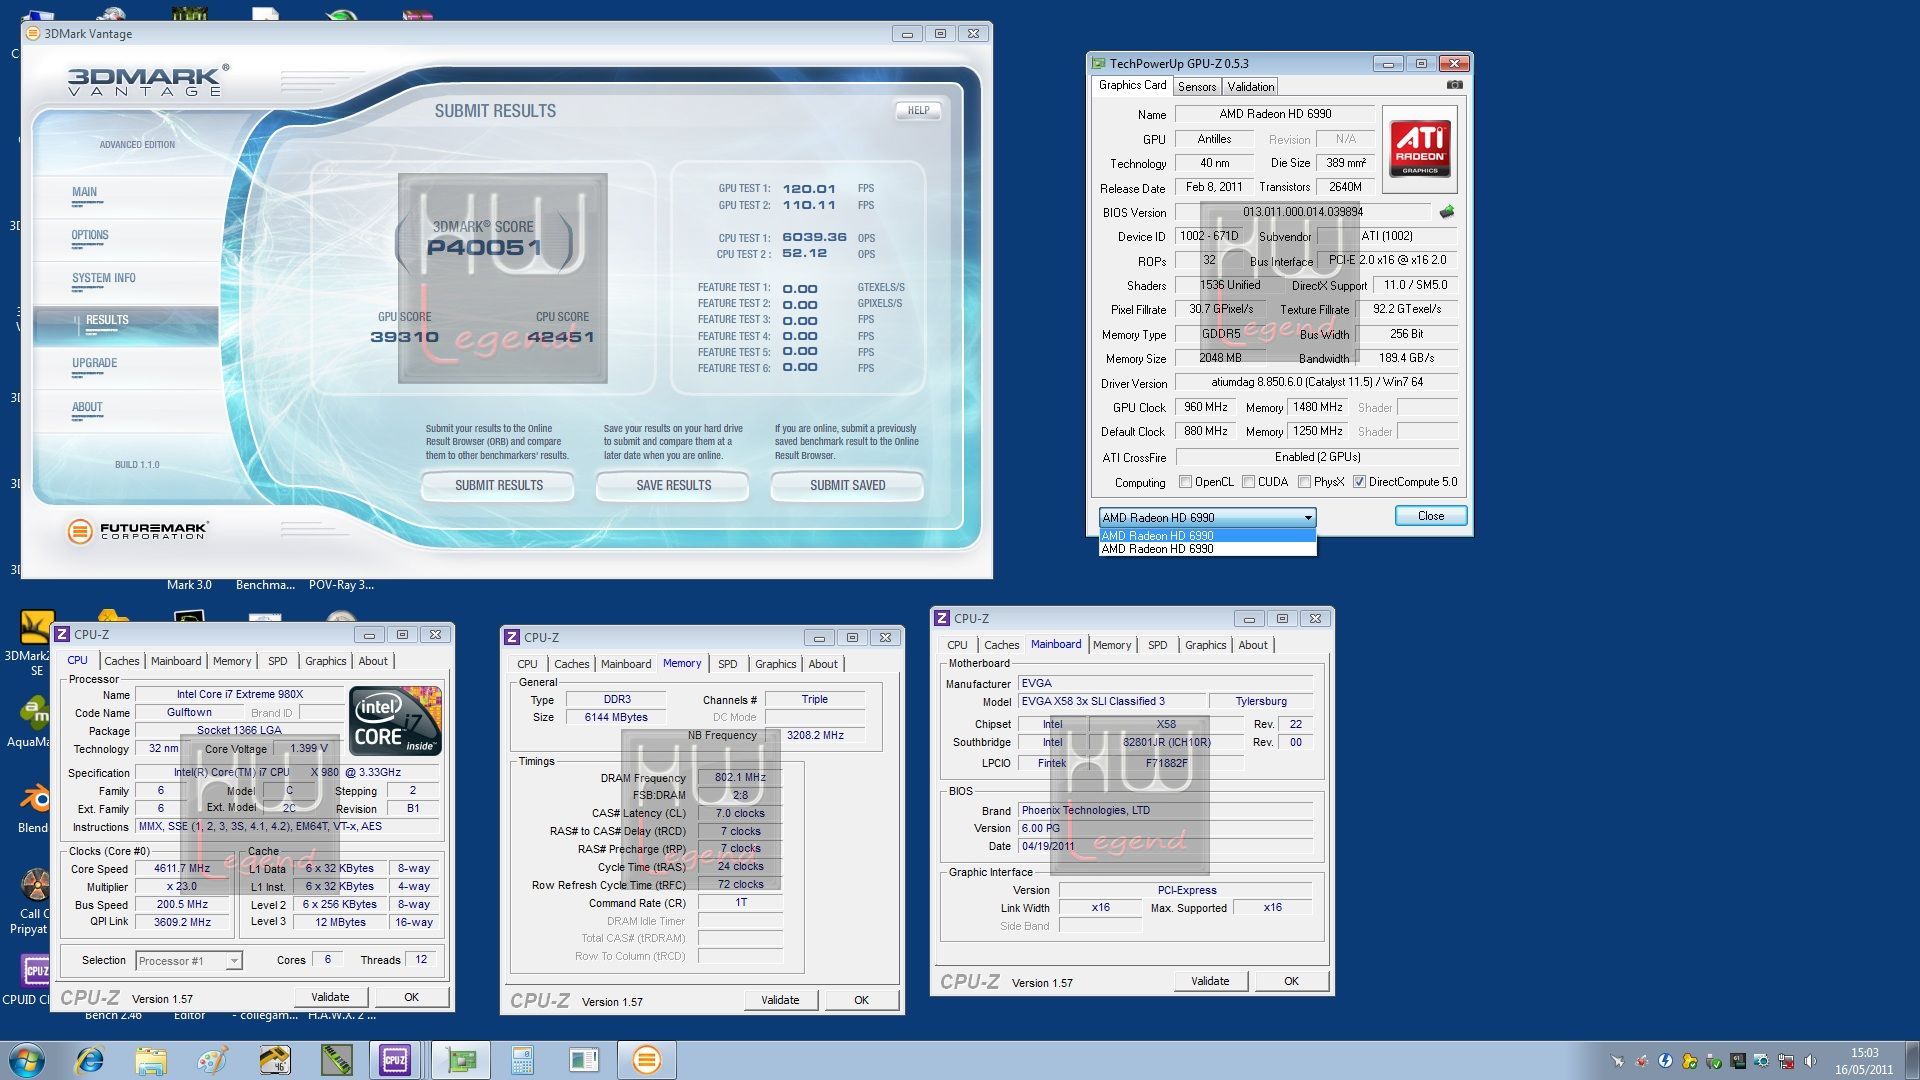Select OPTIONS in the 3DMark Vantage sidebar
Viewport: 1920px width, 1080px height.
pos(90,236)
